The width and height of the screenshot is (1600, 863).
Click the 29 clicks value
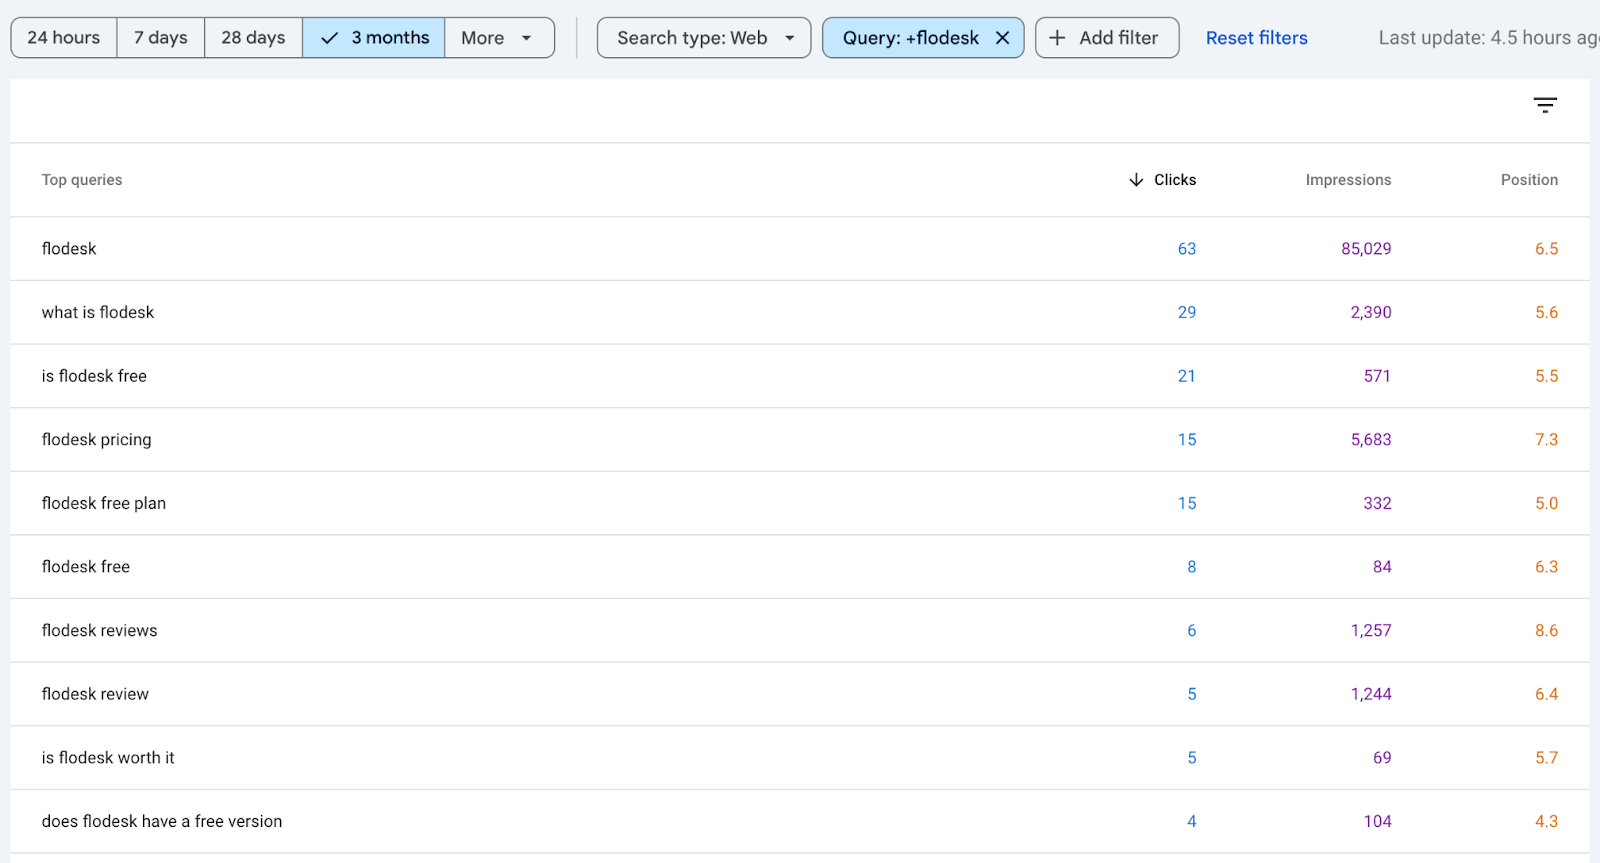click(x=1187, y=312)
